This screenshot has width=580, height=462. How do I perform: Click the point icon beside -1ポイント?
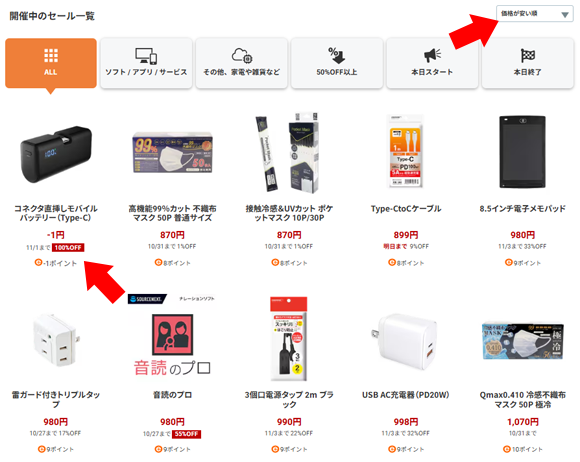pos(38,263)
